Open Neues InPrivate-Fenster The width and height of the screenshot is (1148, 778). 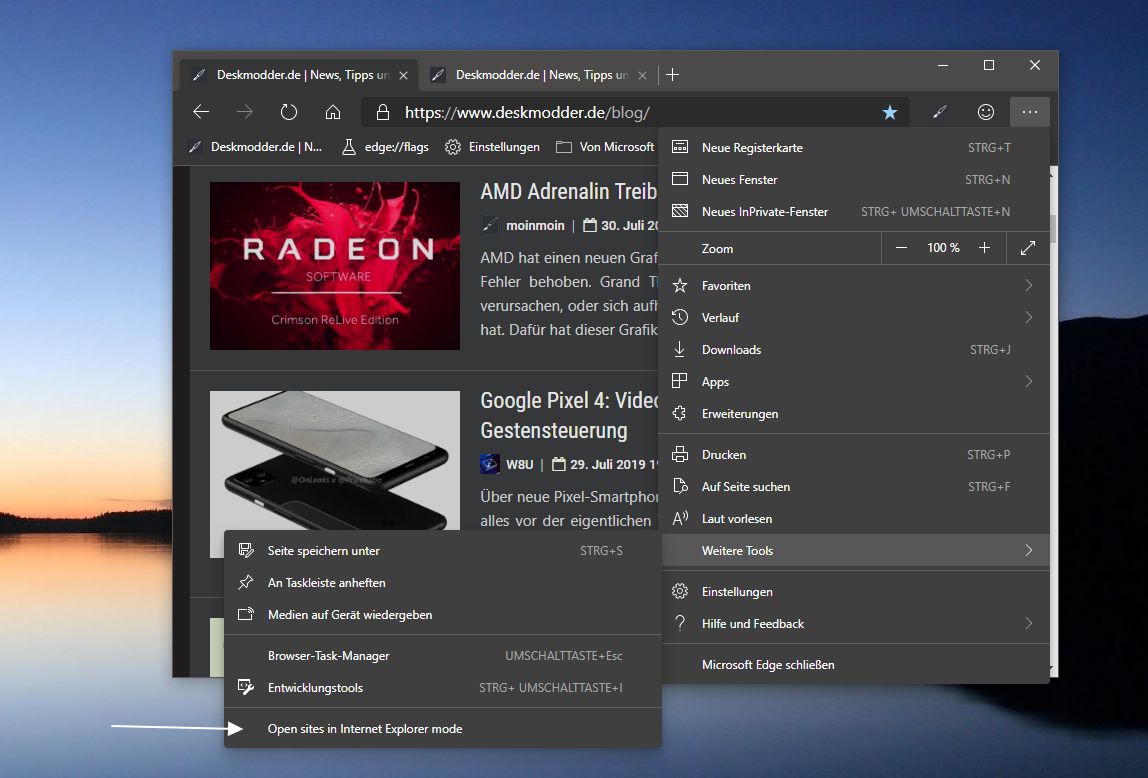[x=854, y=212]
